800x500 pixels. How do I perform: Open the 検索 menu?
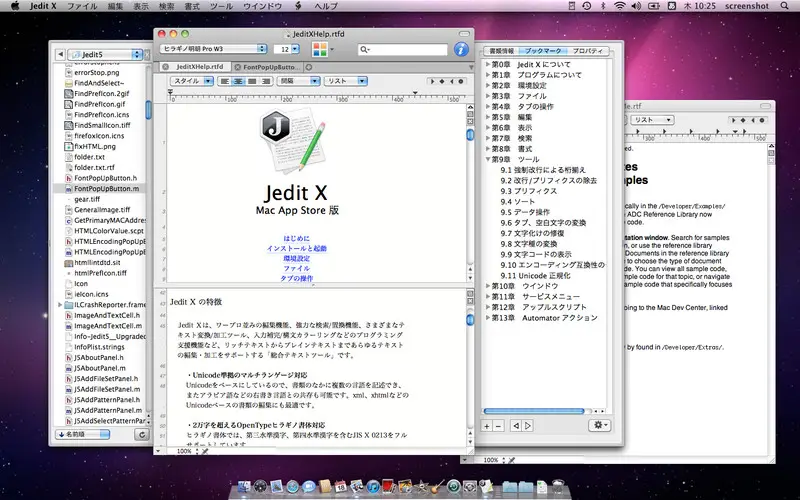166,6
